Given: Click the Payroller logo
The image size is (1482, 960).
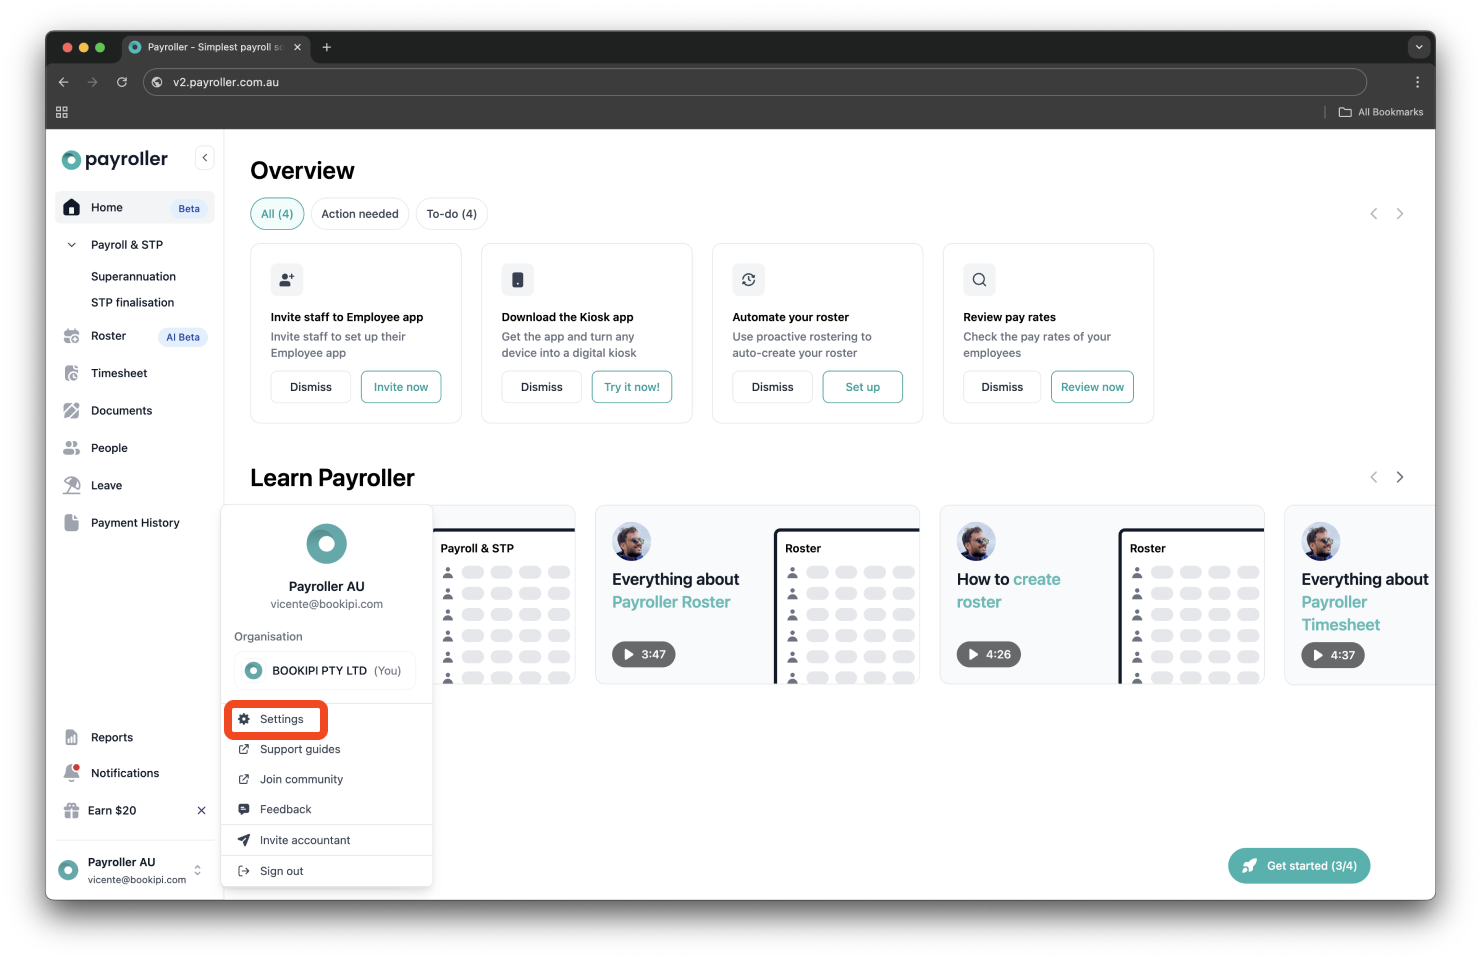Looking at the screenshot, I should (114, 159).
